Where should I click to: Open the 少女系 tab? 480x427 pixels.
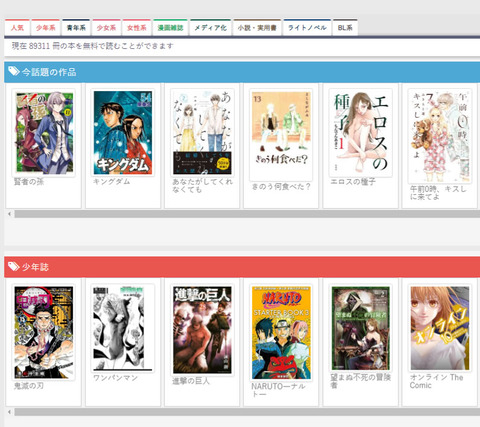106,28
